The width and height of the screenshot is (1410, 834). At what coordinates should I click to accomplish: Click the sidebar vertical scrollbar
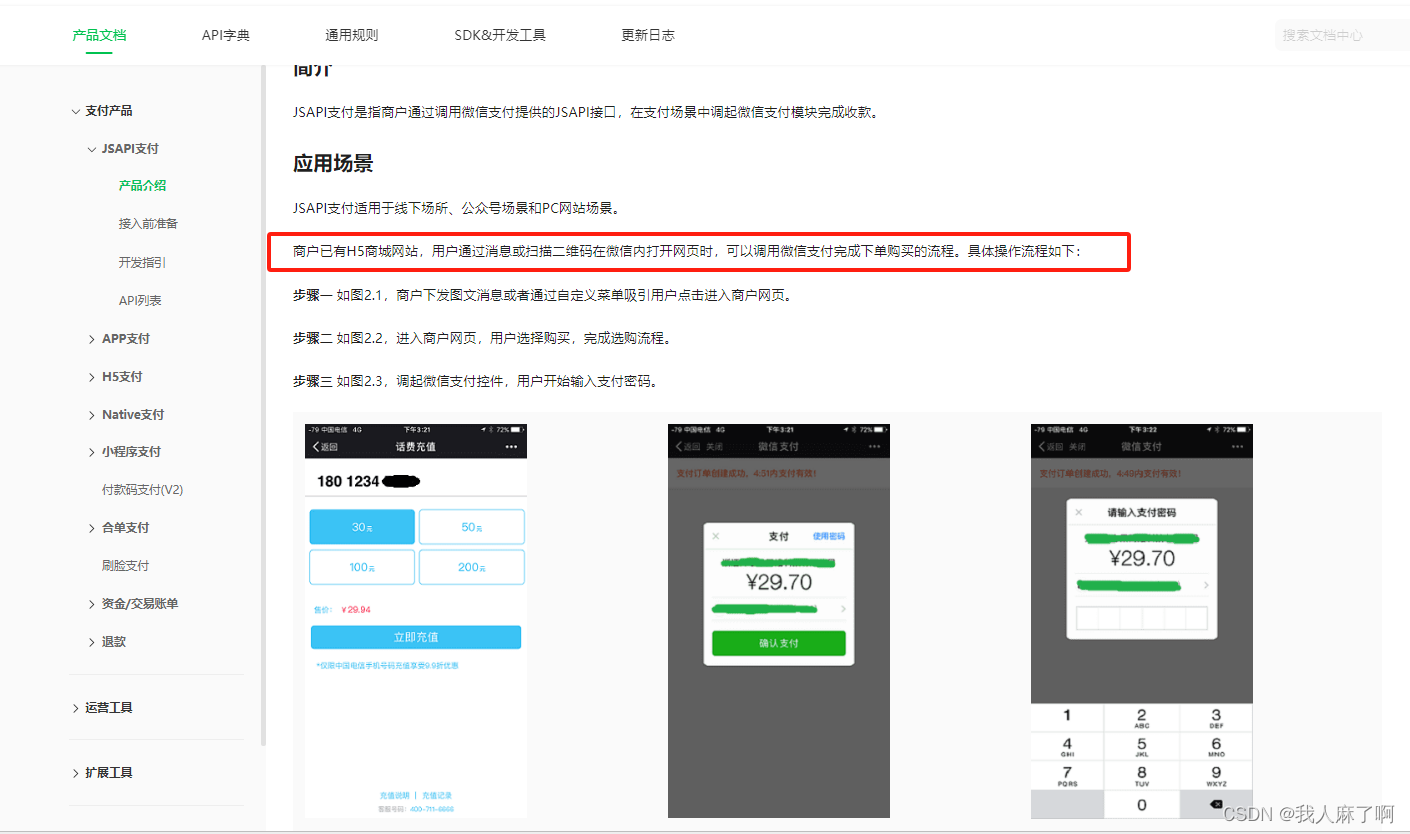(x=263, y=405)
